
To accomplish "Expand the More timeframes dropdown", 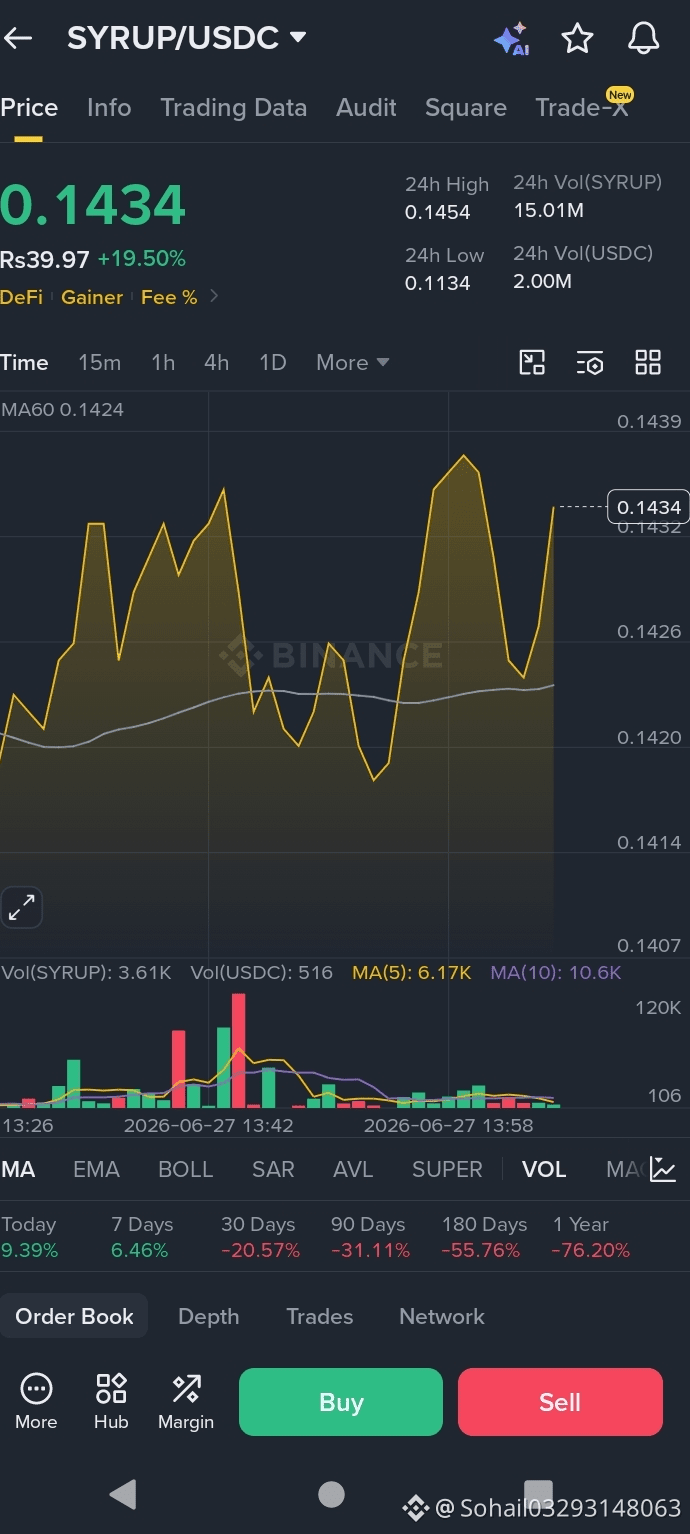I will pos(352,362).
